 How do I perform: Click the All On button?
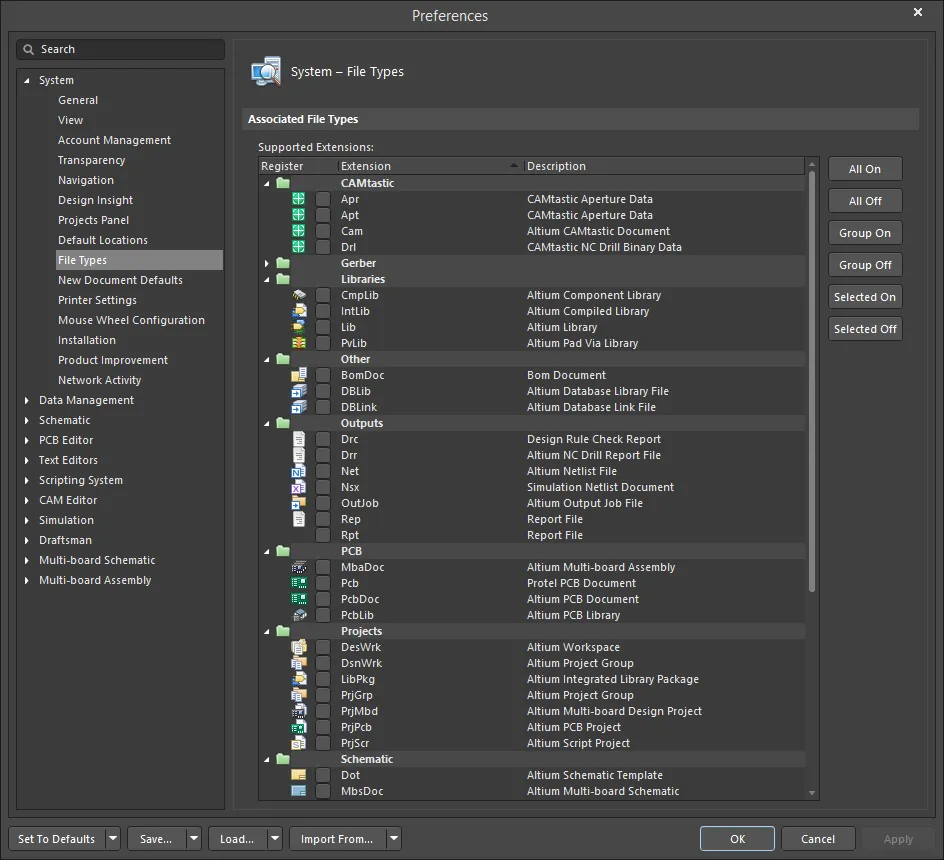click(865, 169)
